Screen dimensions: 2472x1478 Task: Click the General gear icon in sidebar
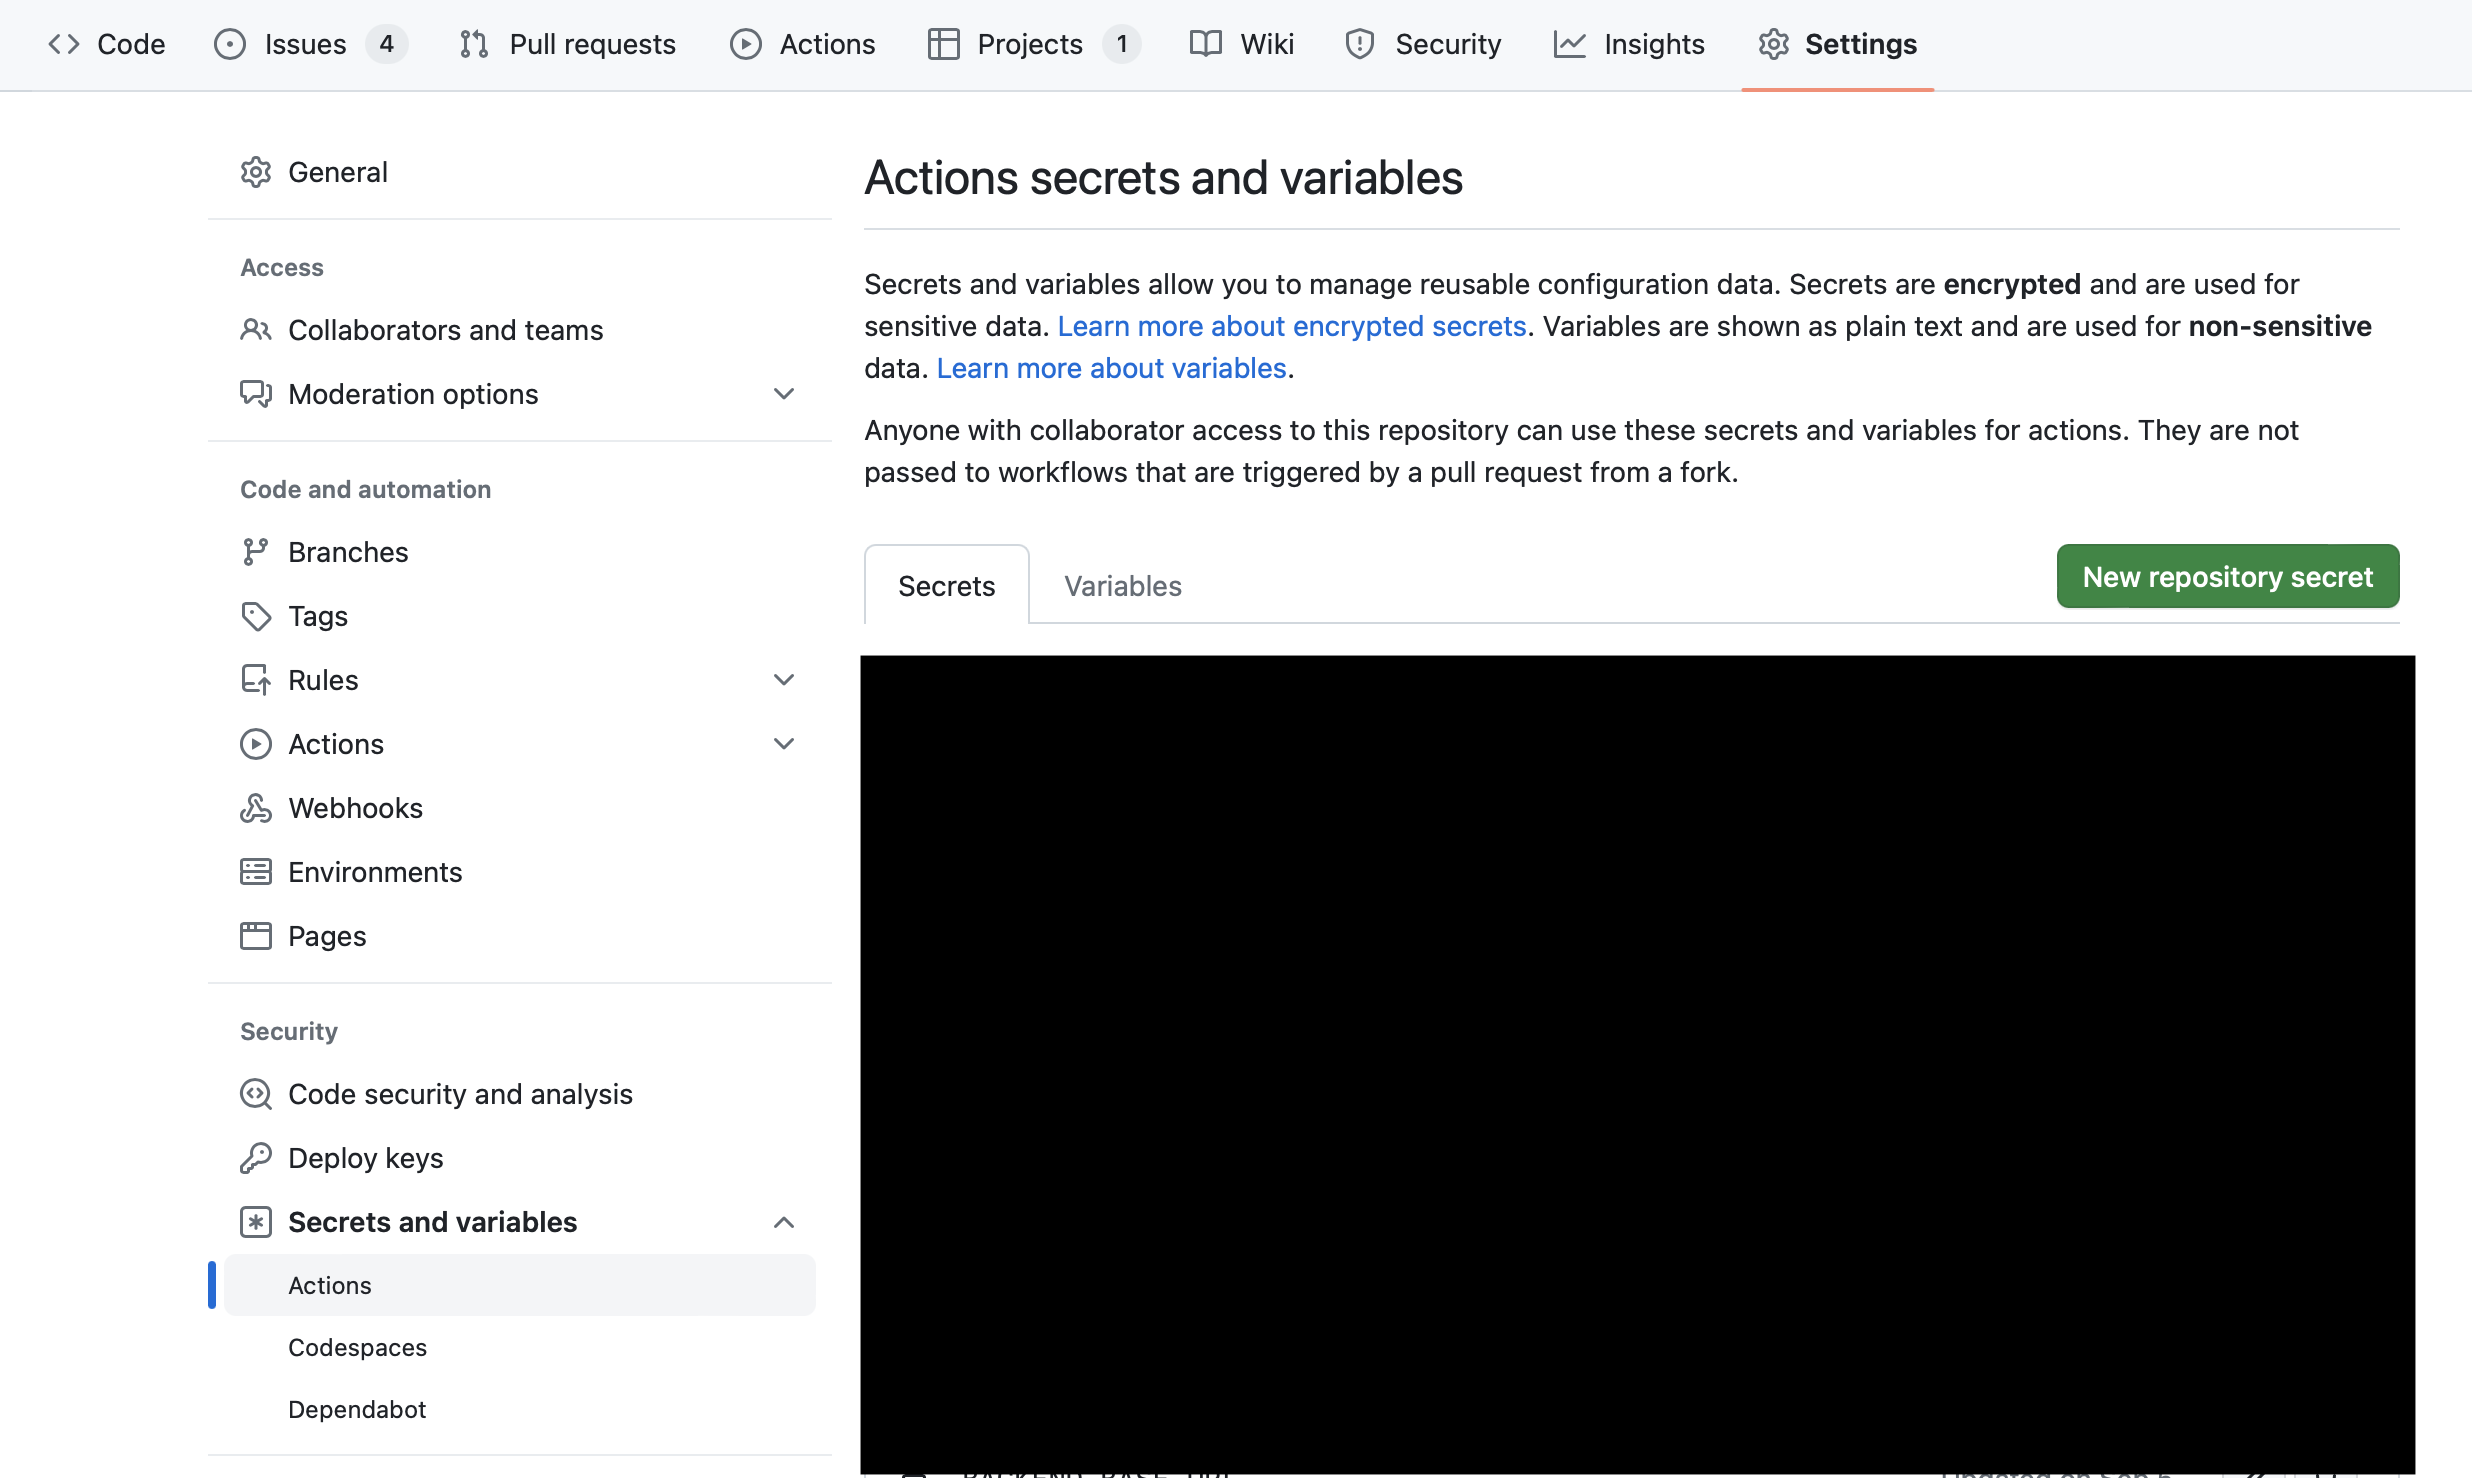(x=256, y=172)
